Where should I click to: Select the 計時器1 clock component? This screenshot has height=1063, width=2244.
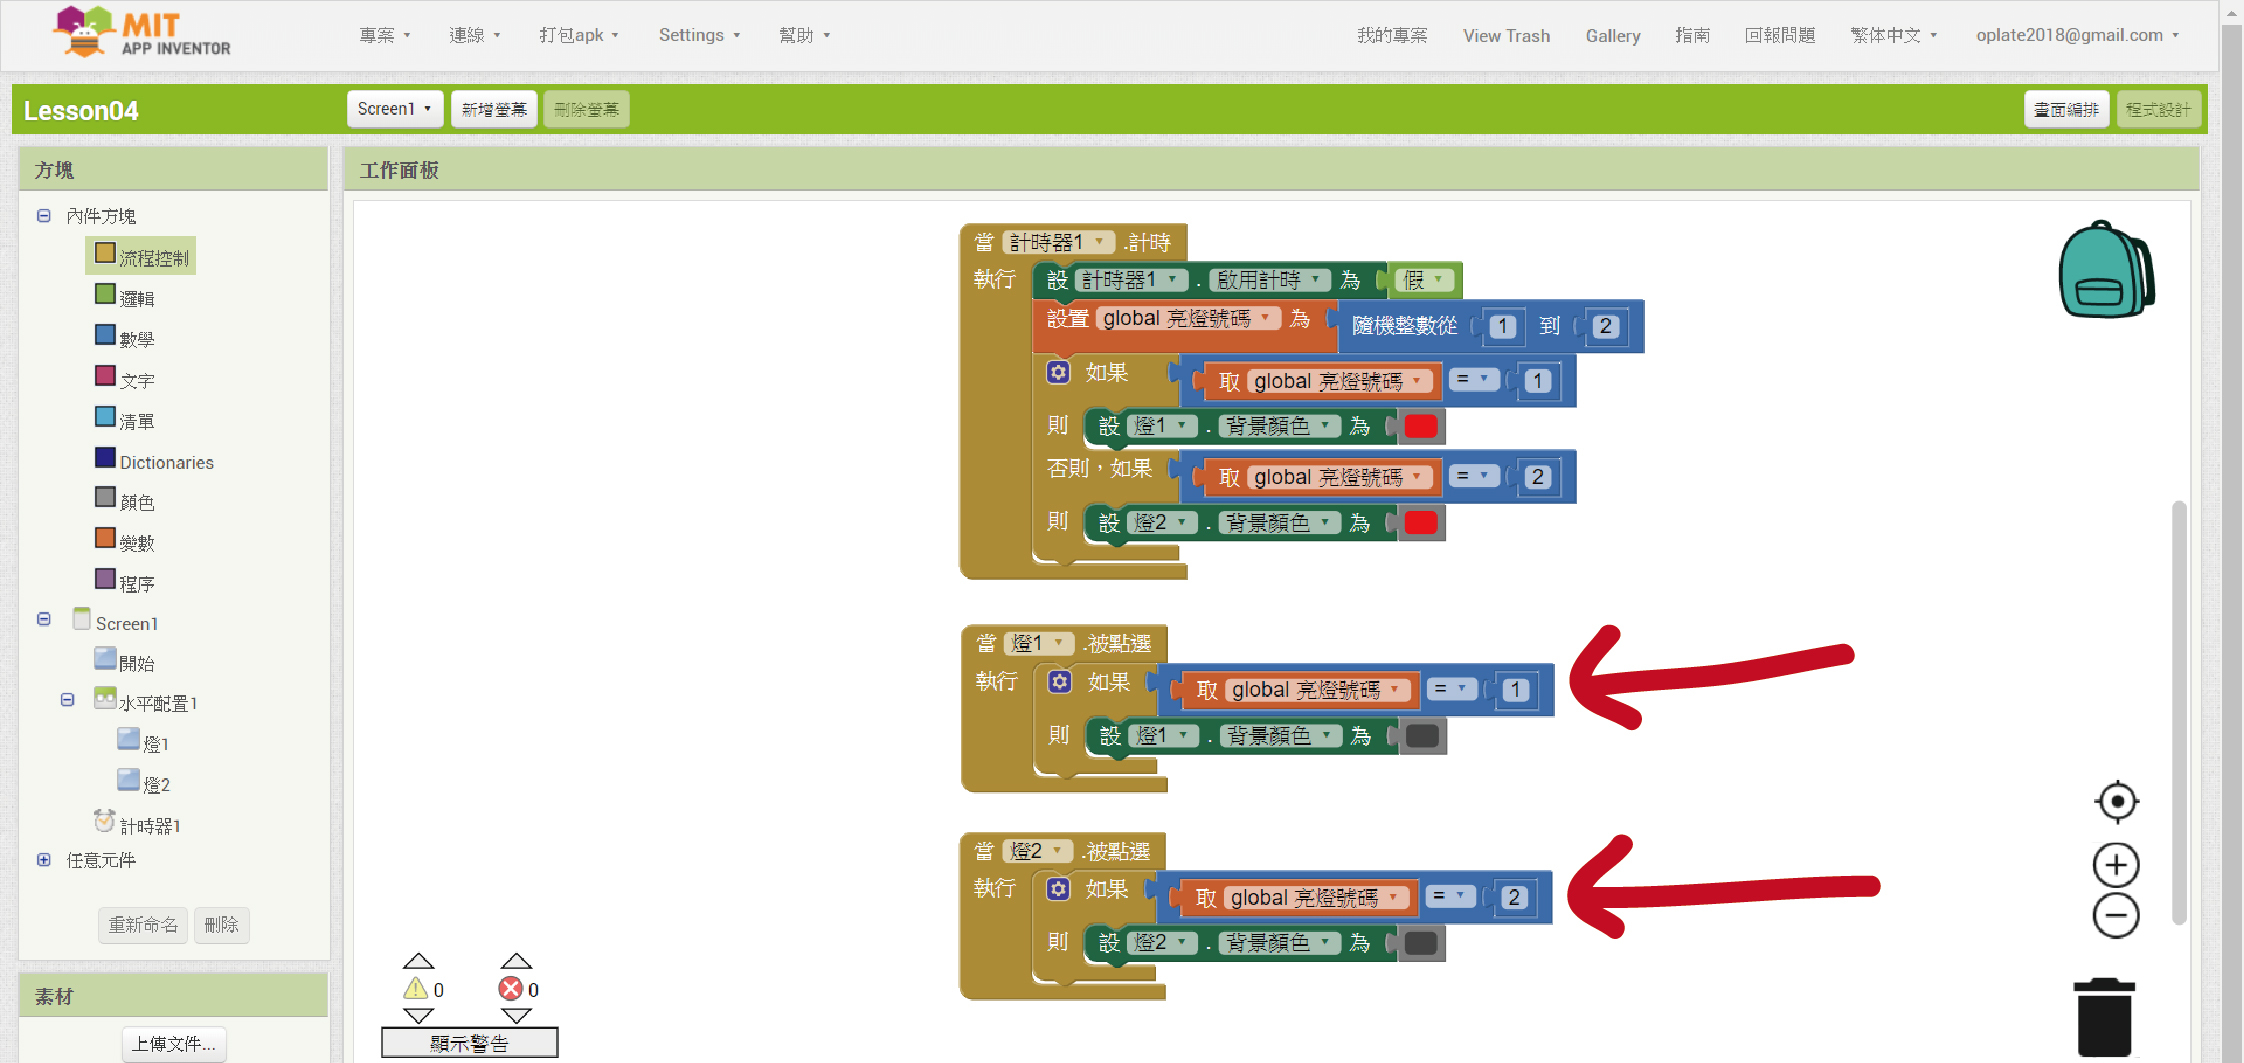tap(138, 825)
